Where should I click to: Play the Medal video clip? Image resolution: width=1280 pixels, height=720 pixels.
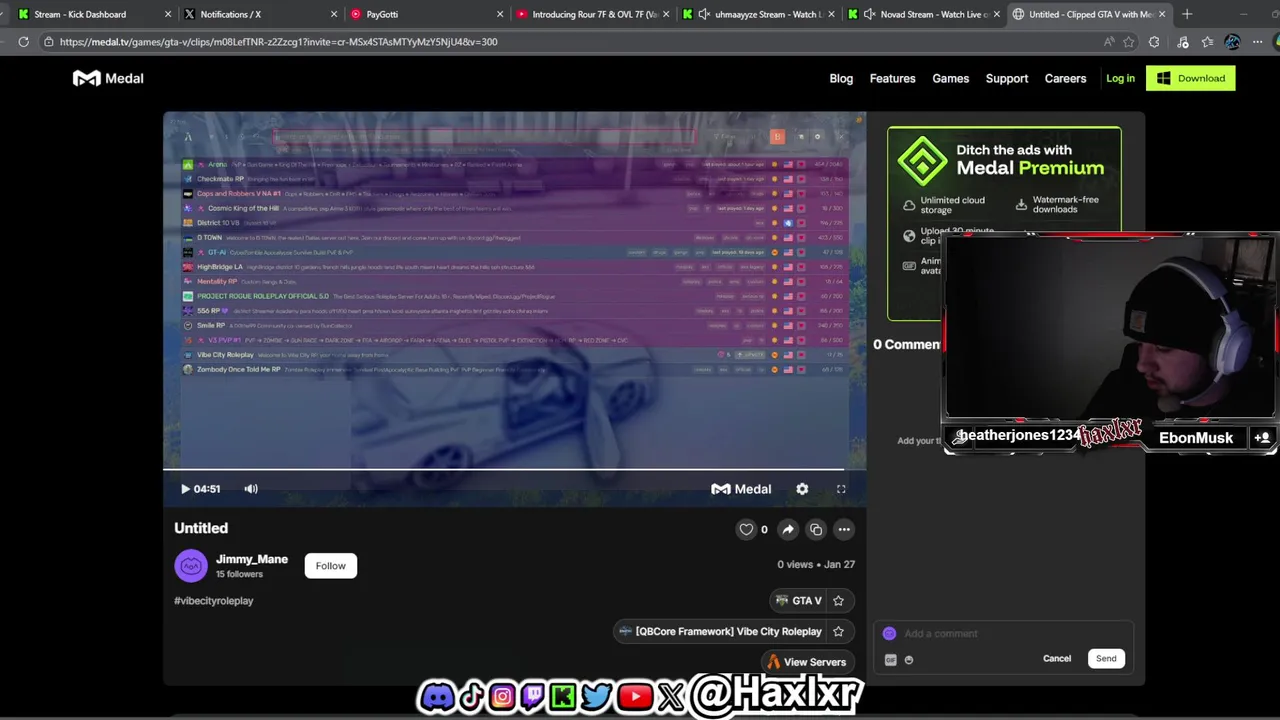(185, 489)
